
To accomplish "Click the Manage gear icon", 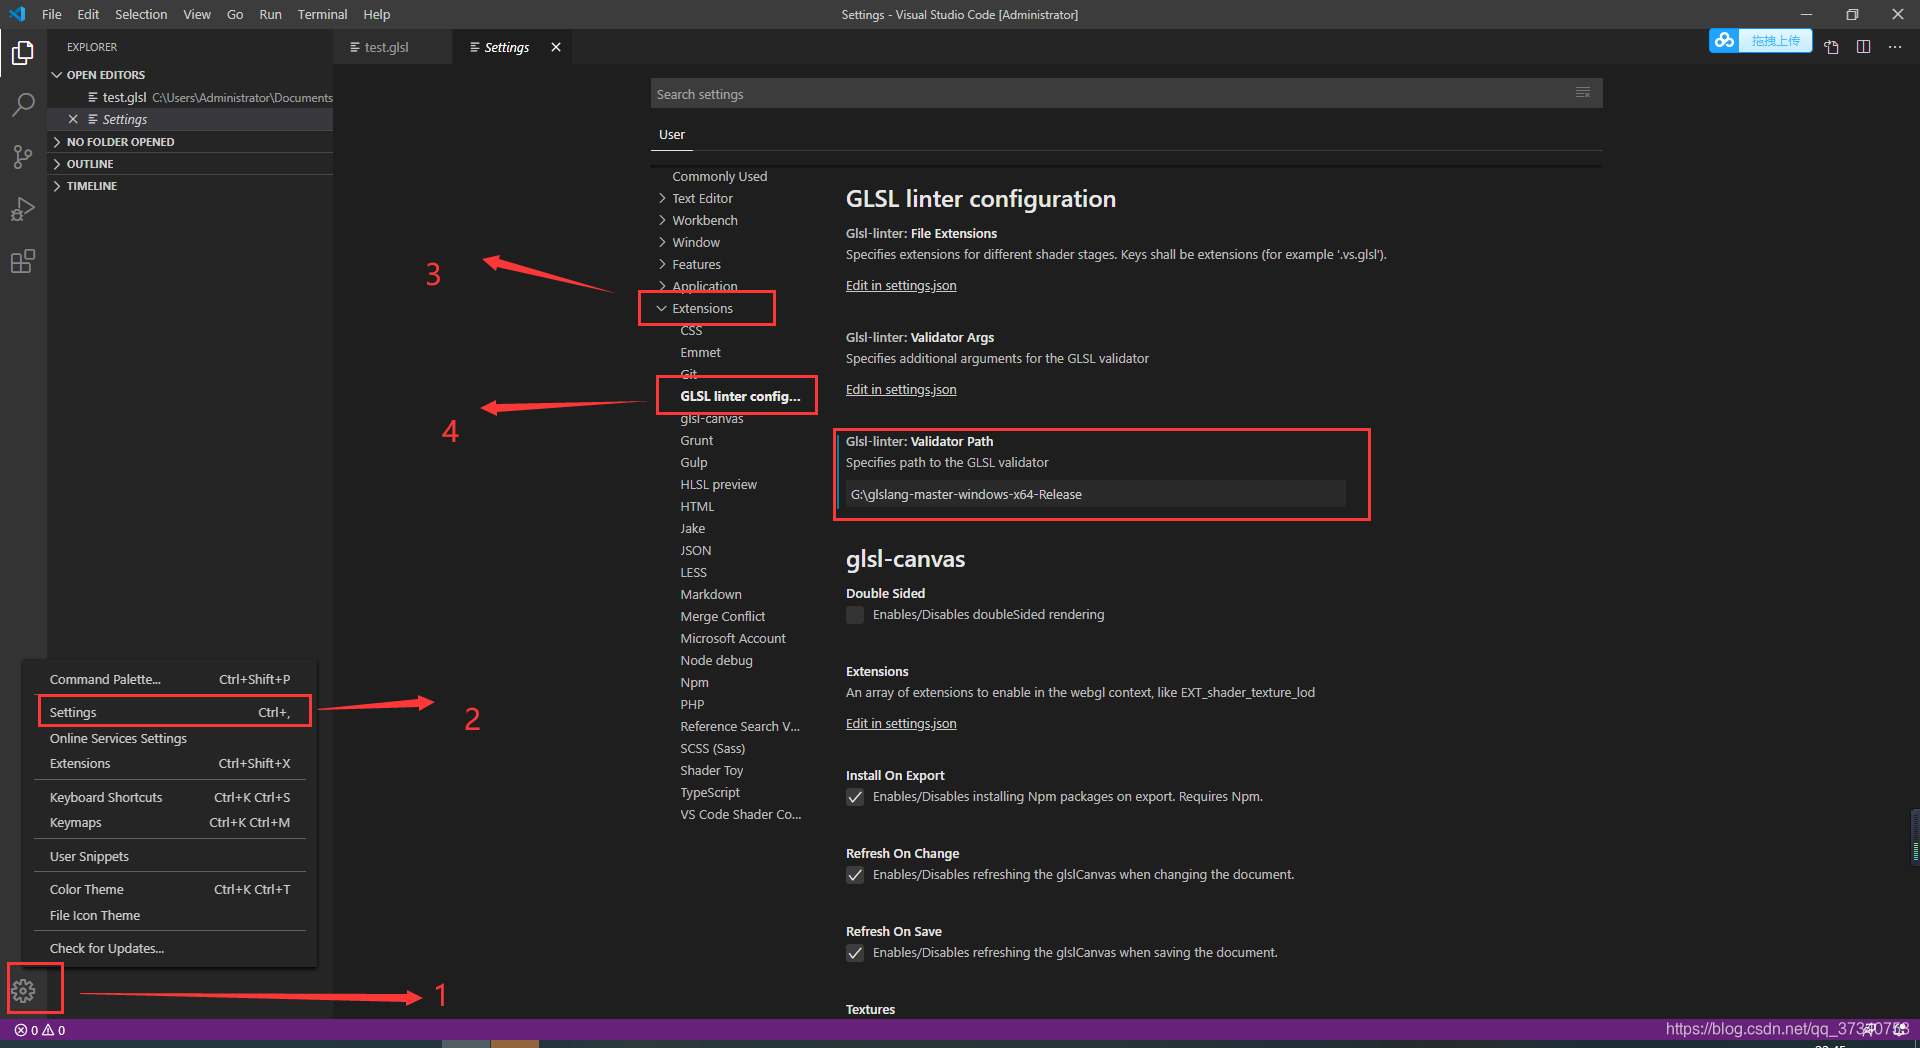I will (23, 990).
